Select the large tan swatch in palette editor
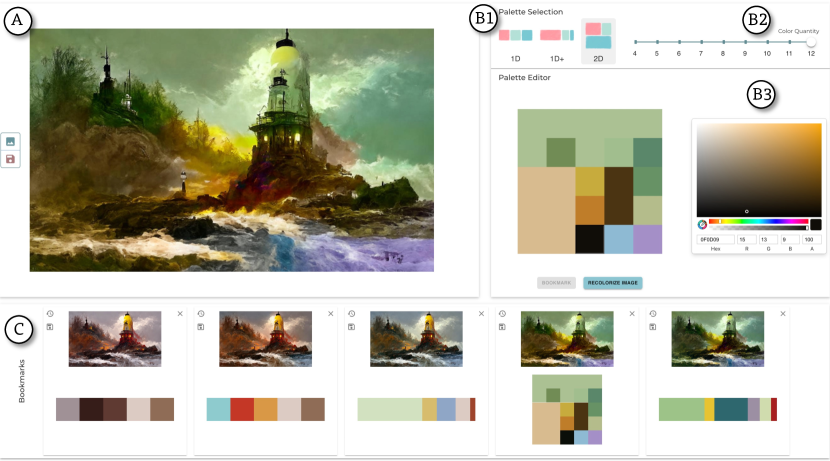This screenshot has height=461, width=830. tap(546, 211)
